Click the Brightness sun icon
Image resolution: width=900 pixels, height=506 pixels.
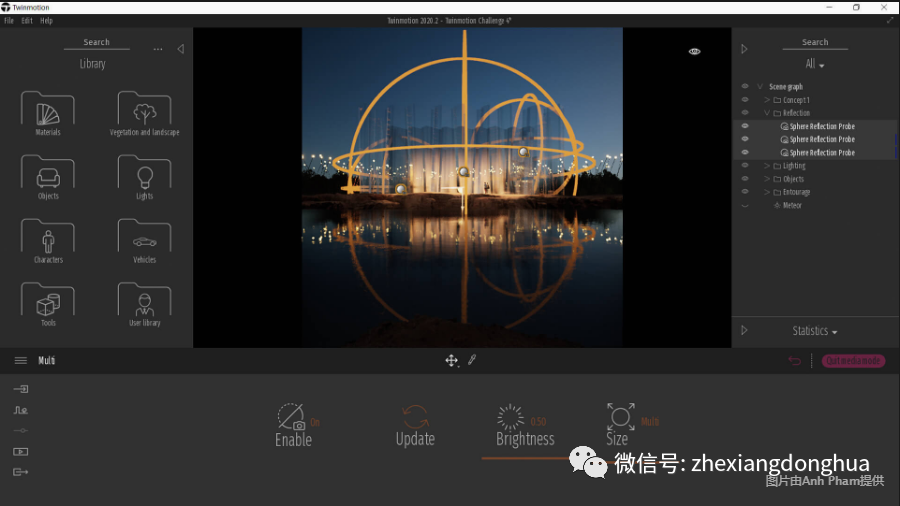[x=510, y=417]
